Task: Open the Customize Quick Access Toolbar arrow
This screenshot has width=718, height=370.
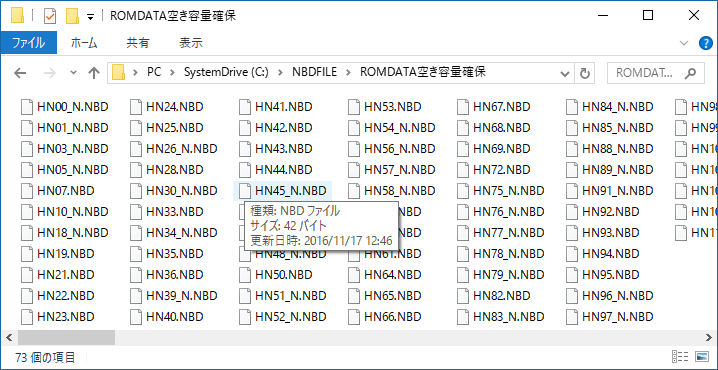Action: tap(91, 17)
